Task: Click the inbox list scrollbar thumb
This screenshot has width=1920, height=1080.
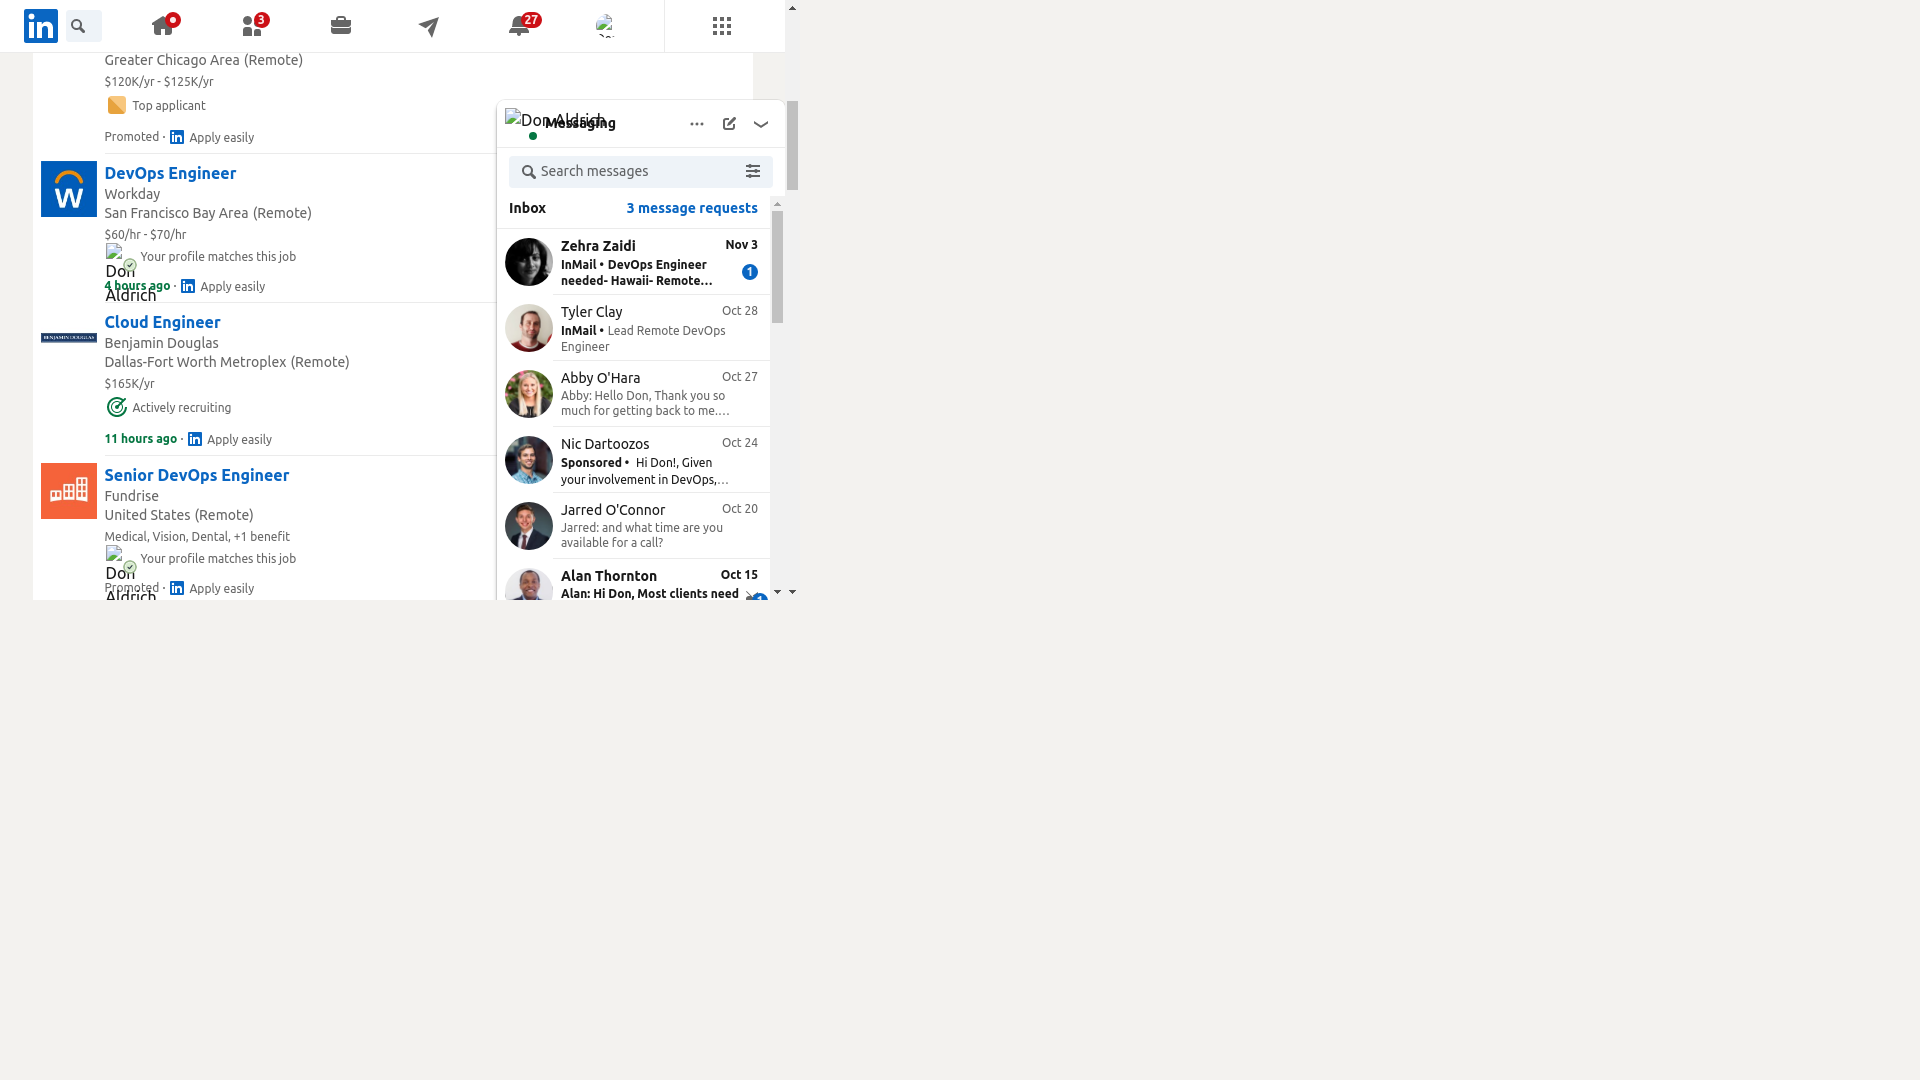Action: pyautogui.click(x=777, y=266)
